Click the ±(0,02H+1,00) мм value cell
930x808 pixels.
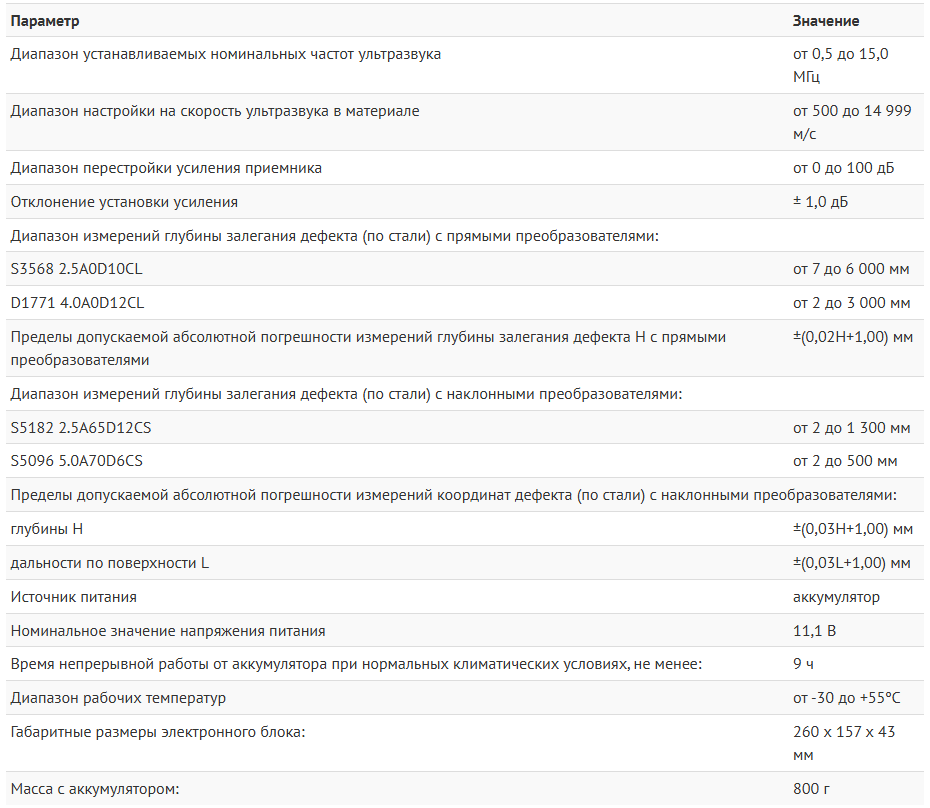click(852, 337)
